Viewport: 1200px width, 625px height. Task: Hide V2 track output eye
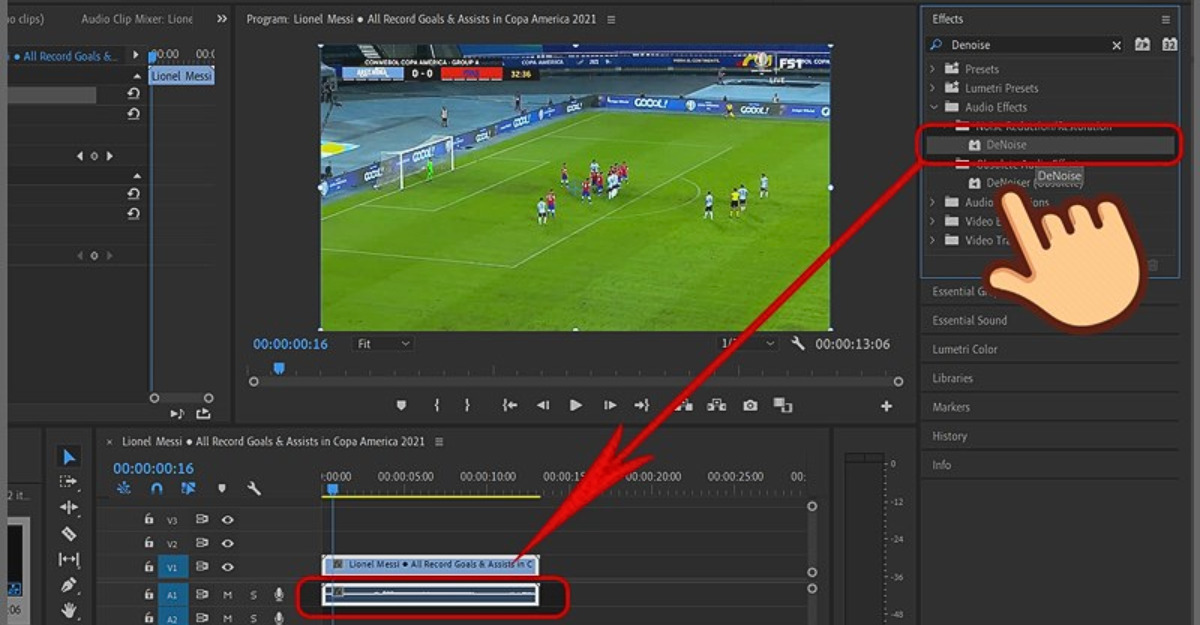[228, 544]
